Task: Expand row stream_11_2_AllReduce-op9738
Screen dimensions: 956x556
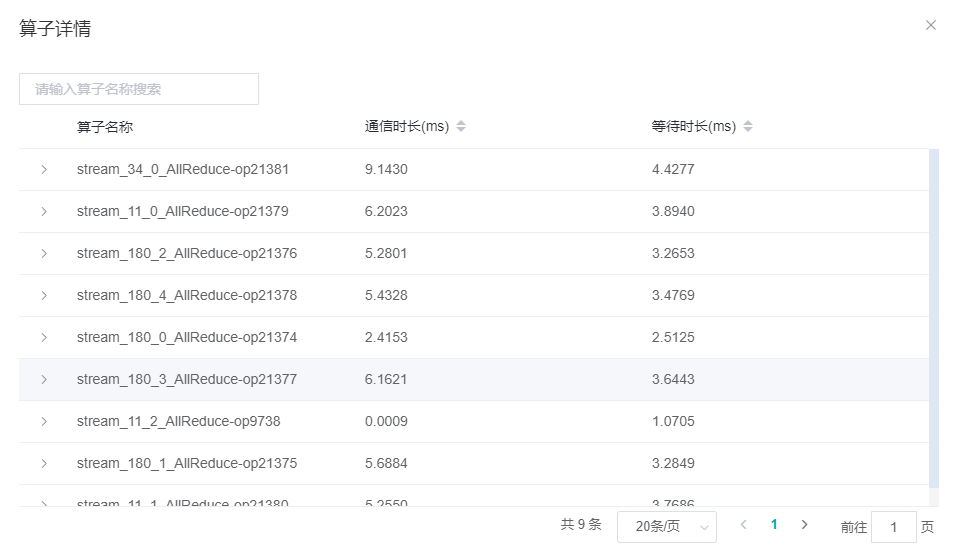Action: click(44, 422)
